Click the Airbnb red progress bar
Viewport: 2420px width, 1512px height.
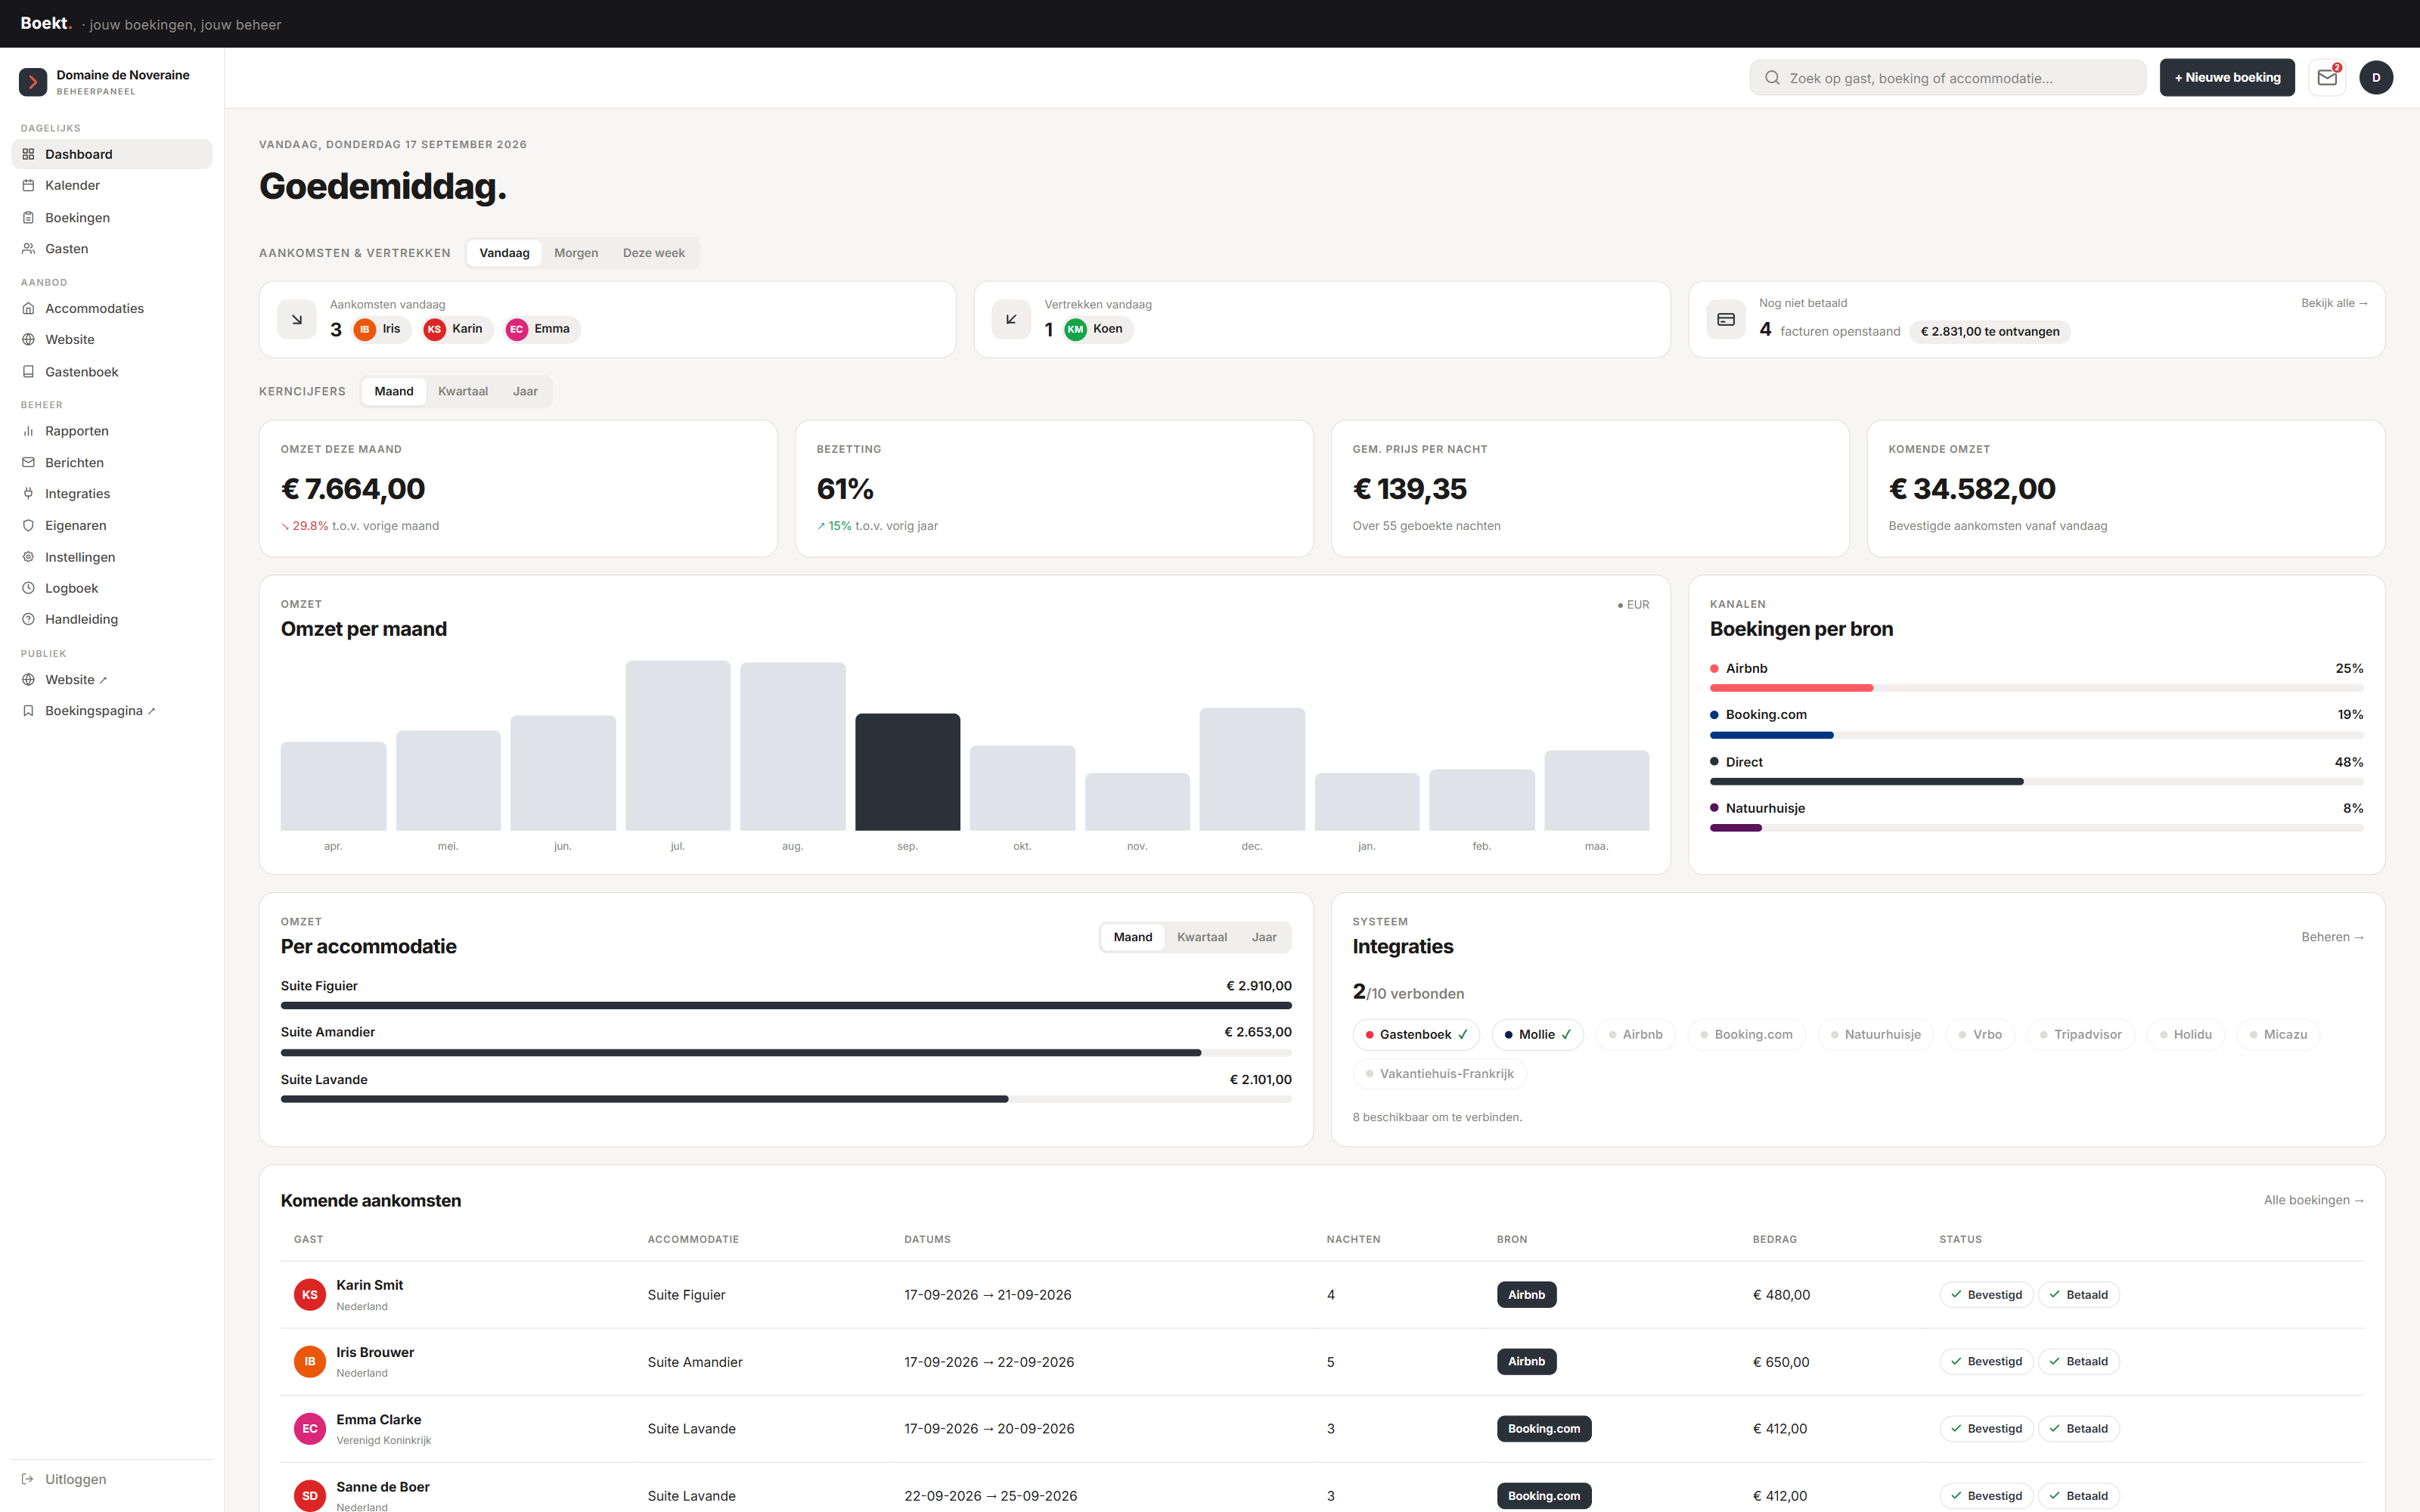tap(1791, 688)
